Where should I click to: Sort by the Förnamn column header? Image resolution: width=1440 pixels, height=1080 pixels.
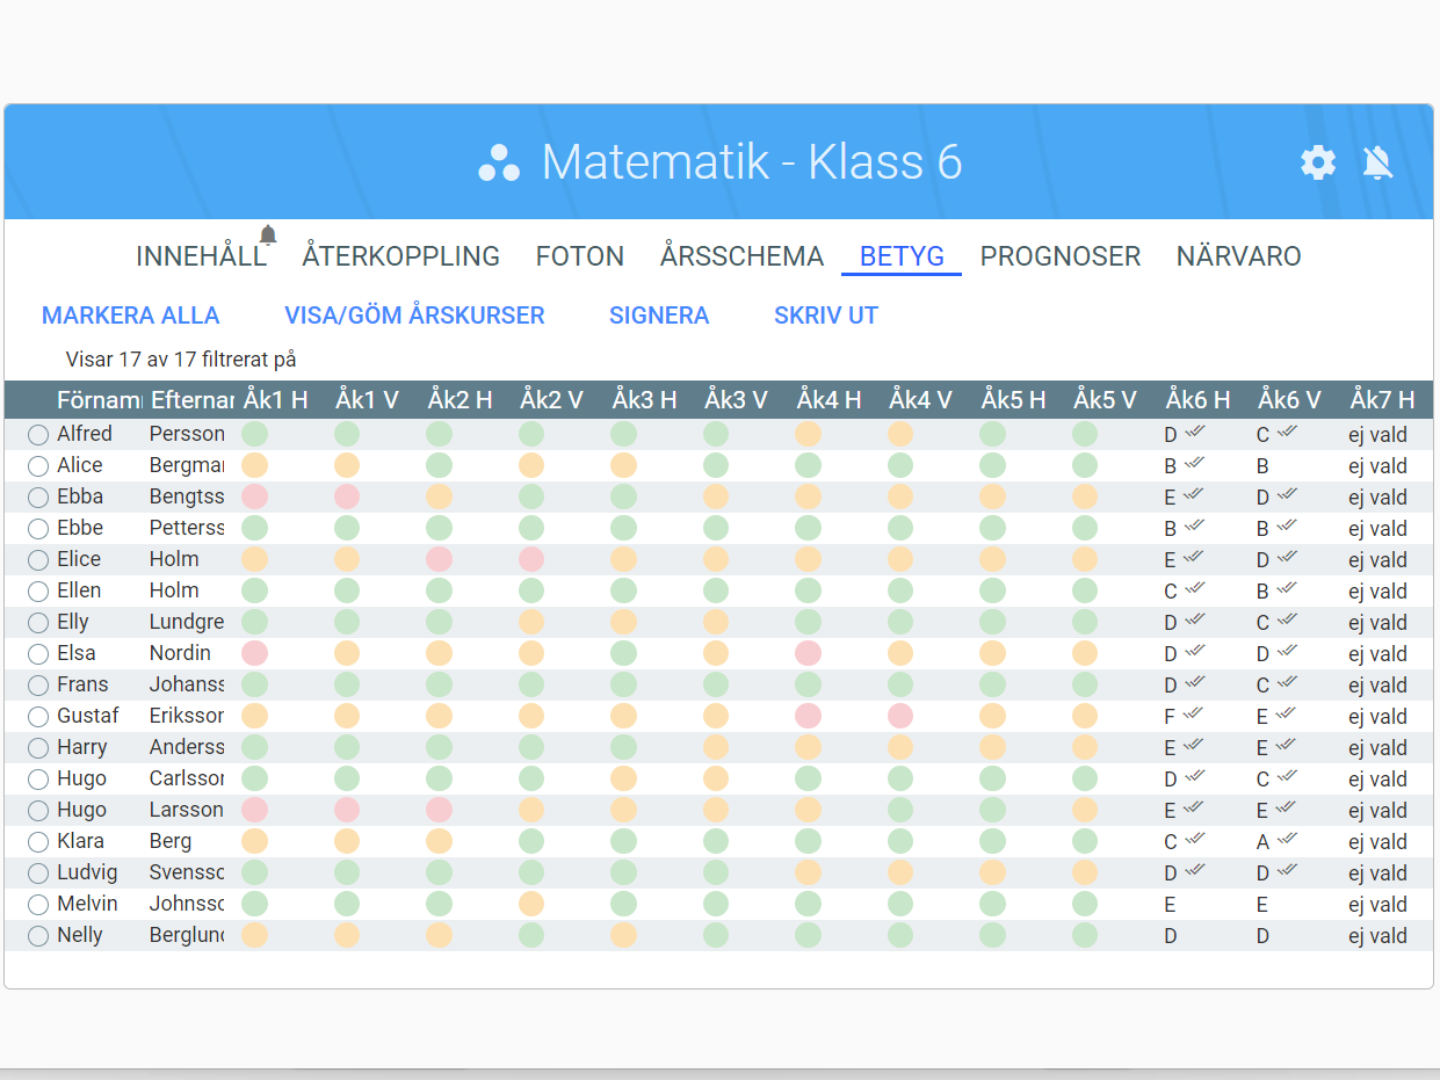tap(99, 400)
